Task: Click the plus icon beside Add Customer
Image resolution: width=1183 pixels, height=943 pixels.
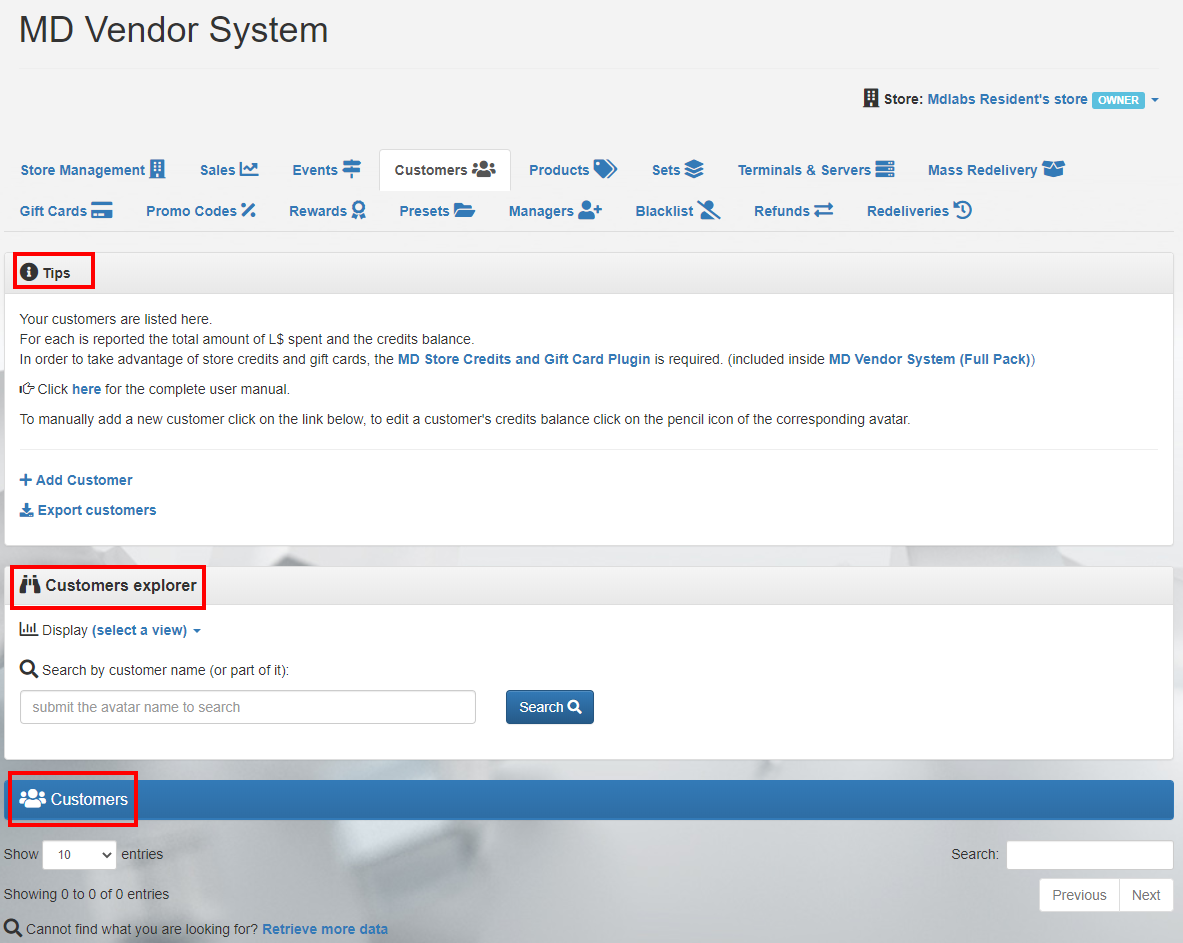Action: pos(26,480)
